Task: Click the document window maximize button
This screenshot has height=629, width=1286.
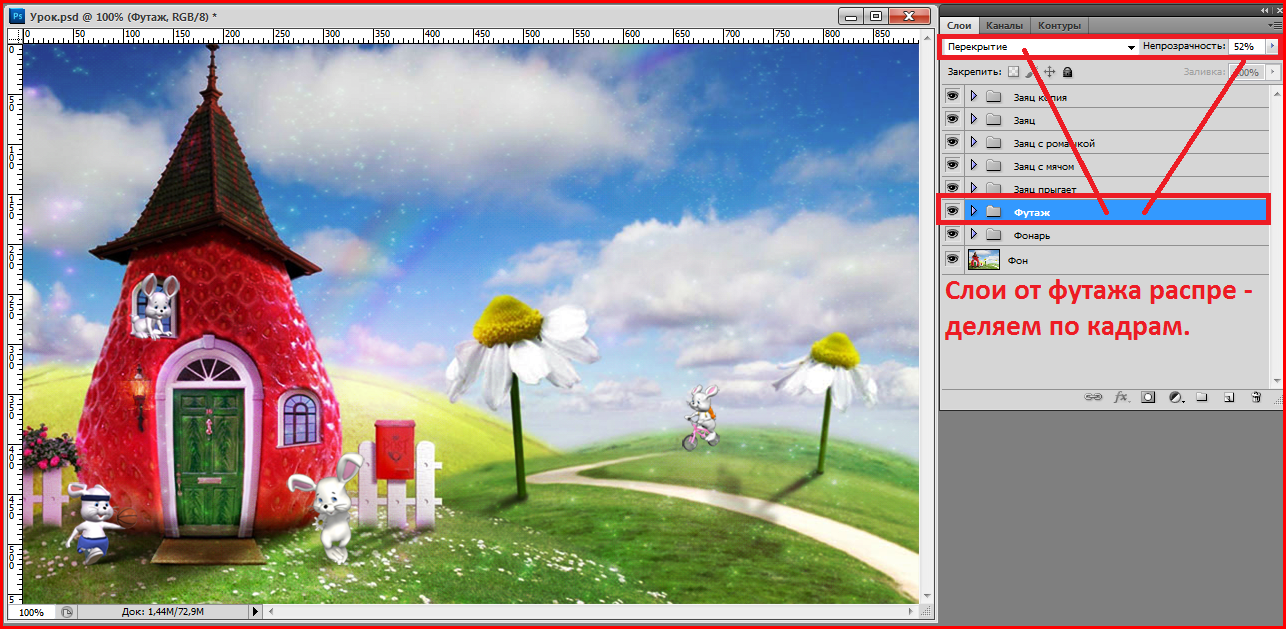Action: click(x=877, y=15)
